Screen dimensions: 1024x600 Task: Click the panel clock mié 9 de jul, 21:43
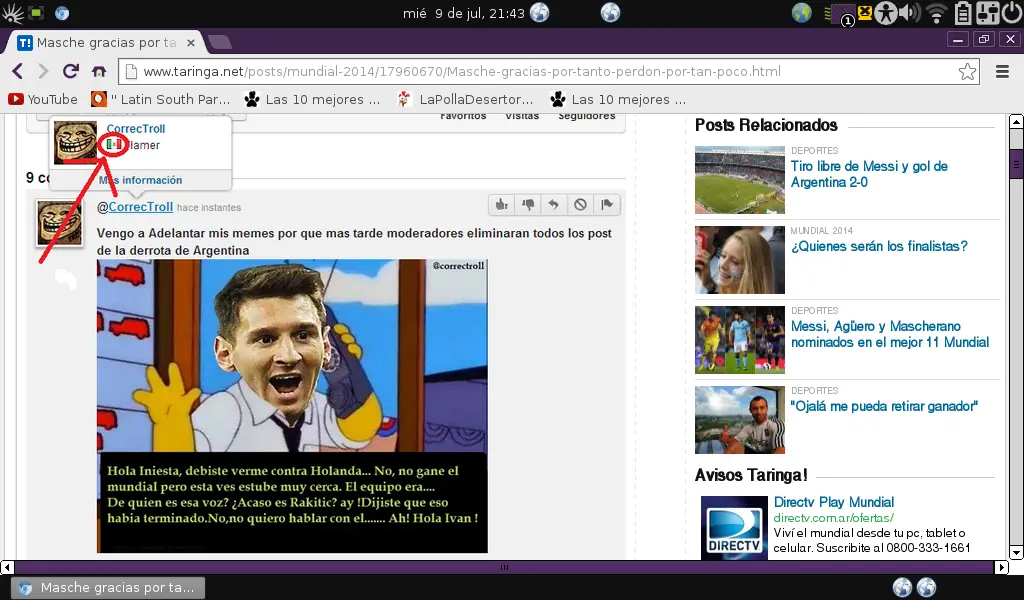pyautogui.click(x=464, y=13)
